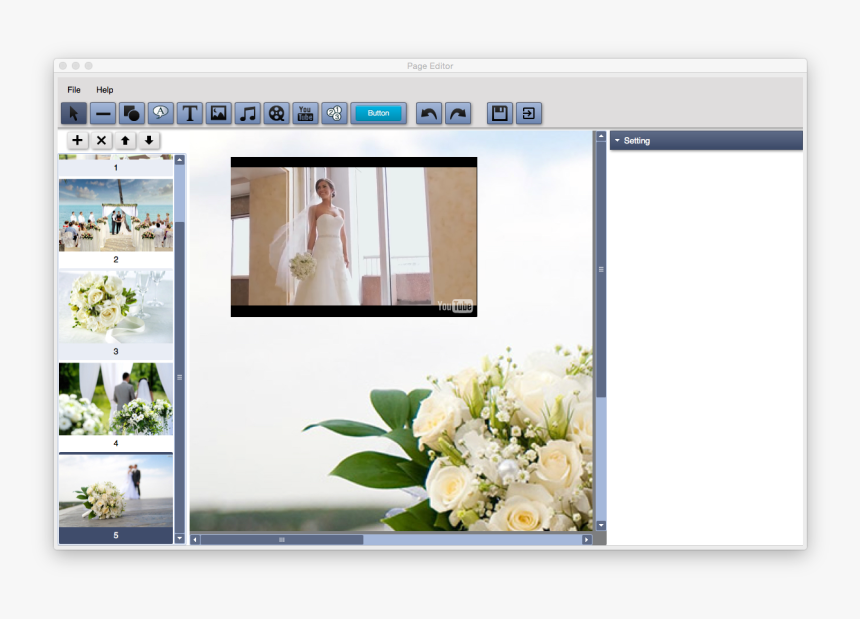This screenshot has height=619, width=860.
Task: Click the page numbering icon
Action: pos(334,113)
